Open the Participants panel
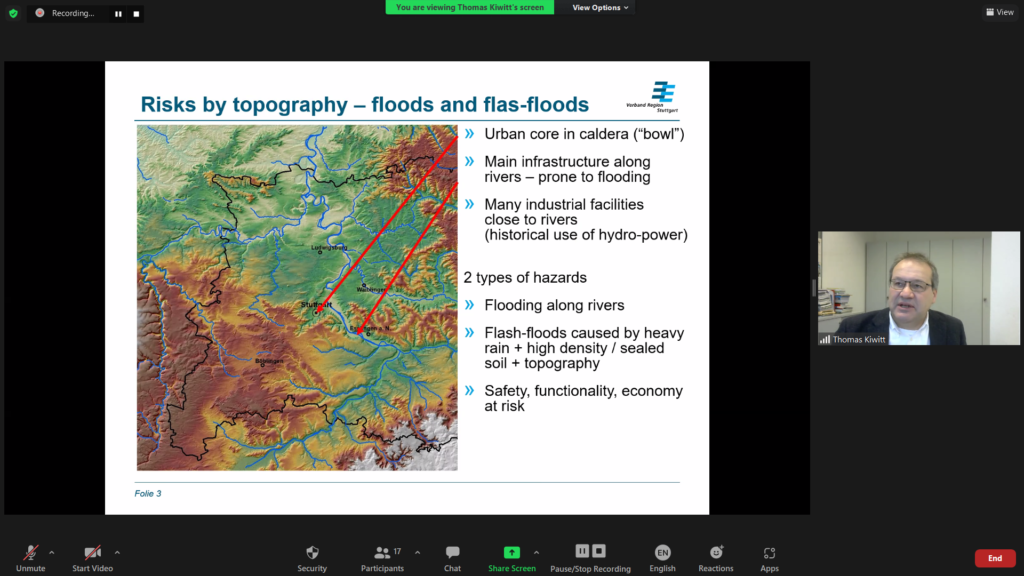 tap(382, 553)
